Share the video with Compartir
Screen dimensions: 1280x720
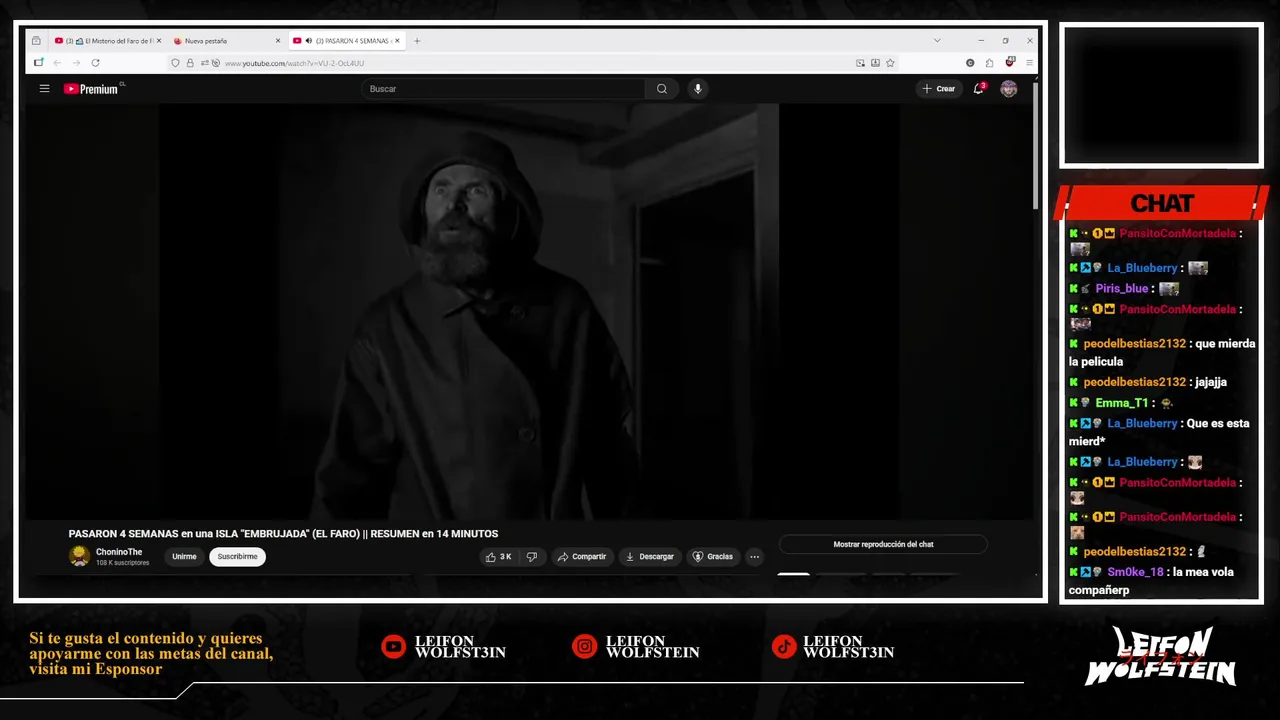pos(581,557)
